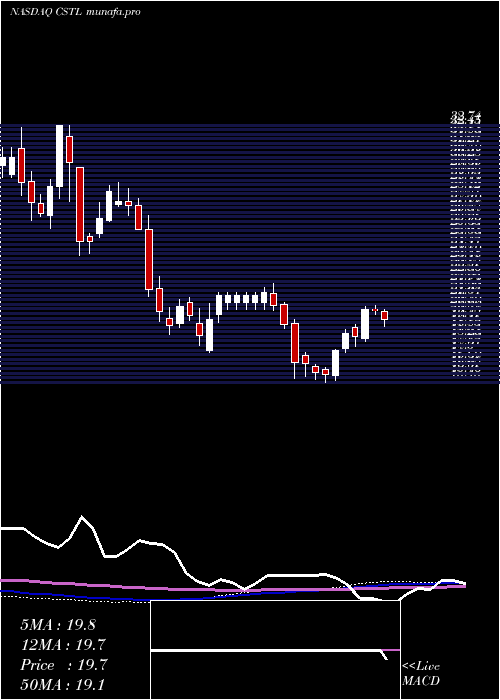Click the 5MA : 19.8 value

58,625
